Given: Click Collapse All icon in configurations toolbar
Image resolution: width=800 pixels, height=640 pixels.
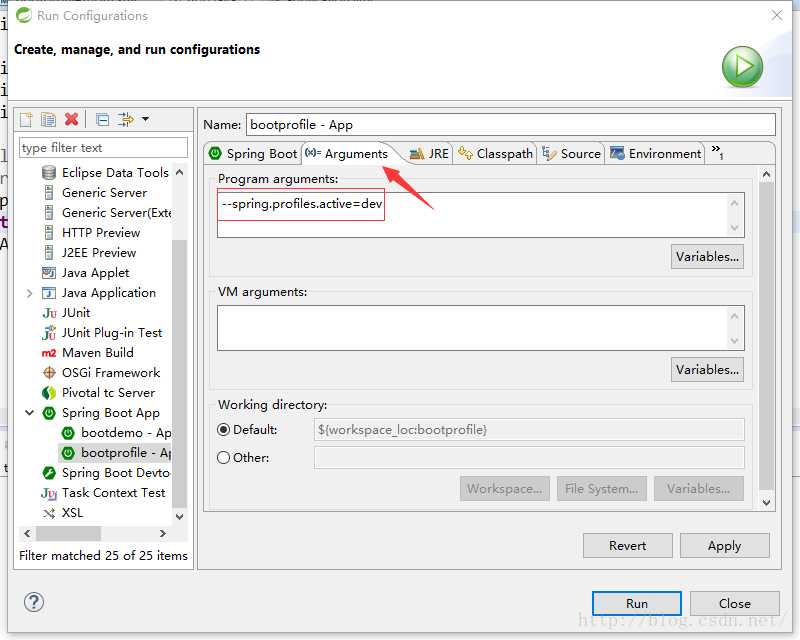Looking at the screenshot, I should point(103,119).
